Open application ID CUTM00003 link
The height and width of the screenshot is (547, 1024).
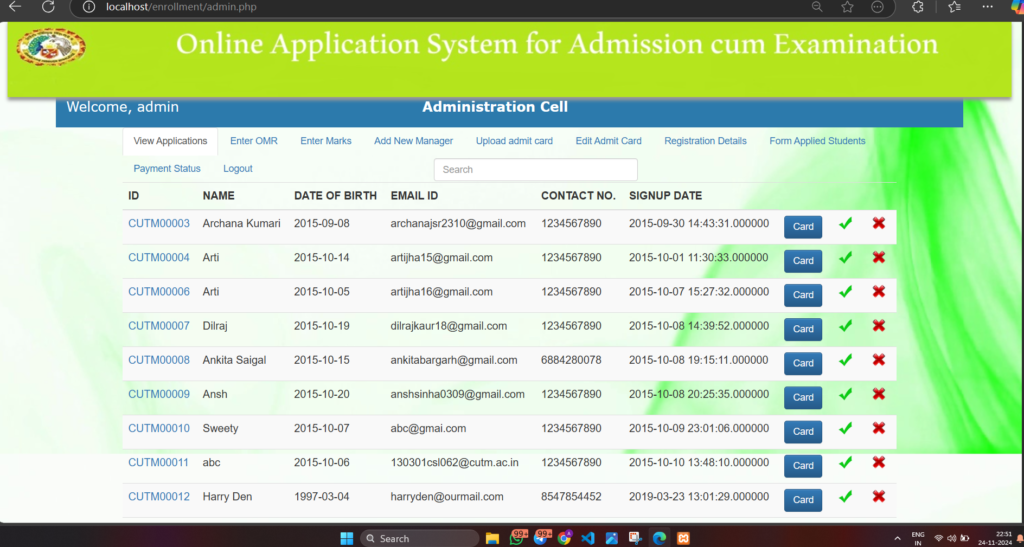pyautogui.click(x=159, y=223)
